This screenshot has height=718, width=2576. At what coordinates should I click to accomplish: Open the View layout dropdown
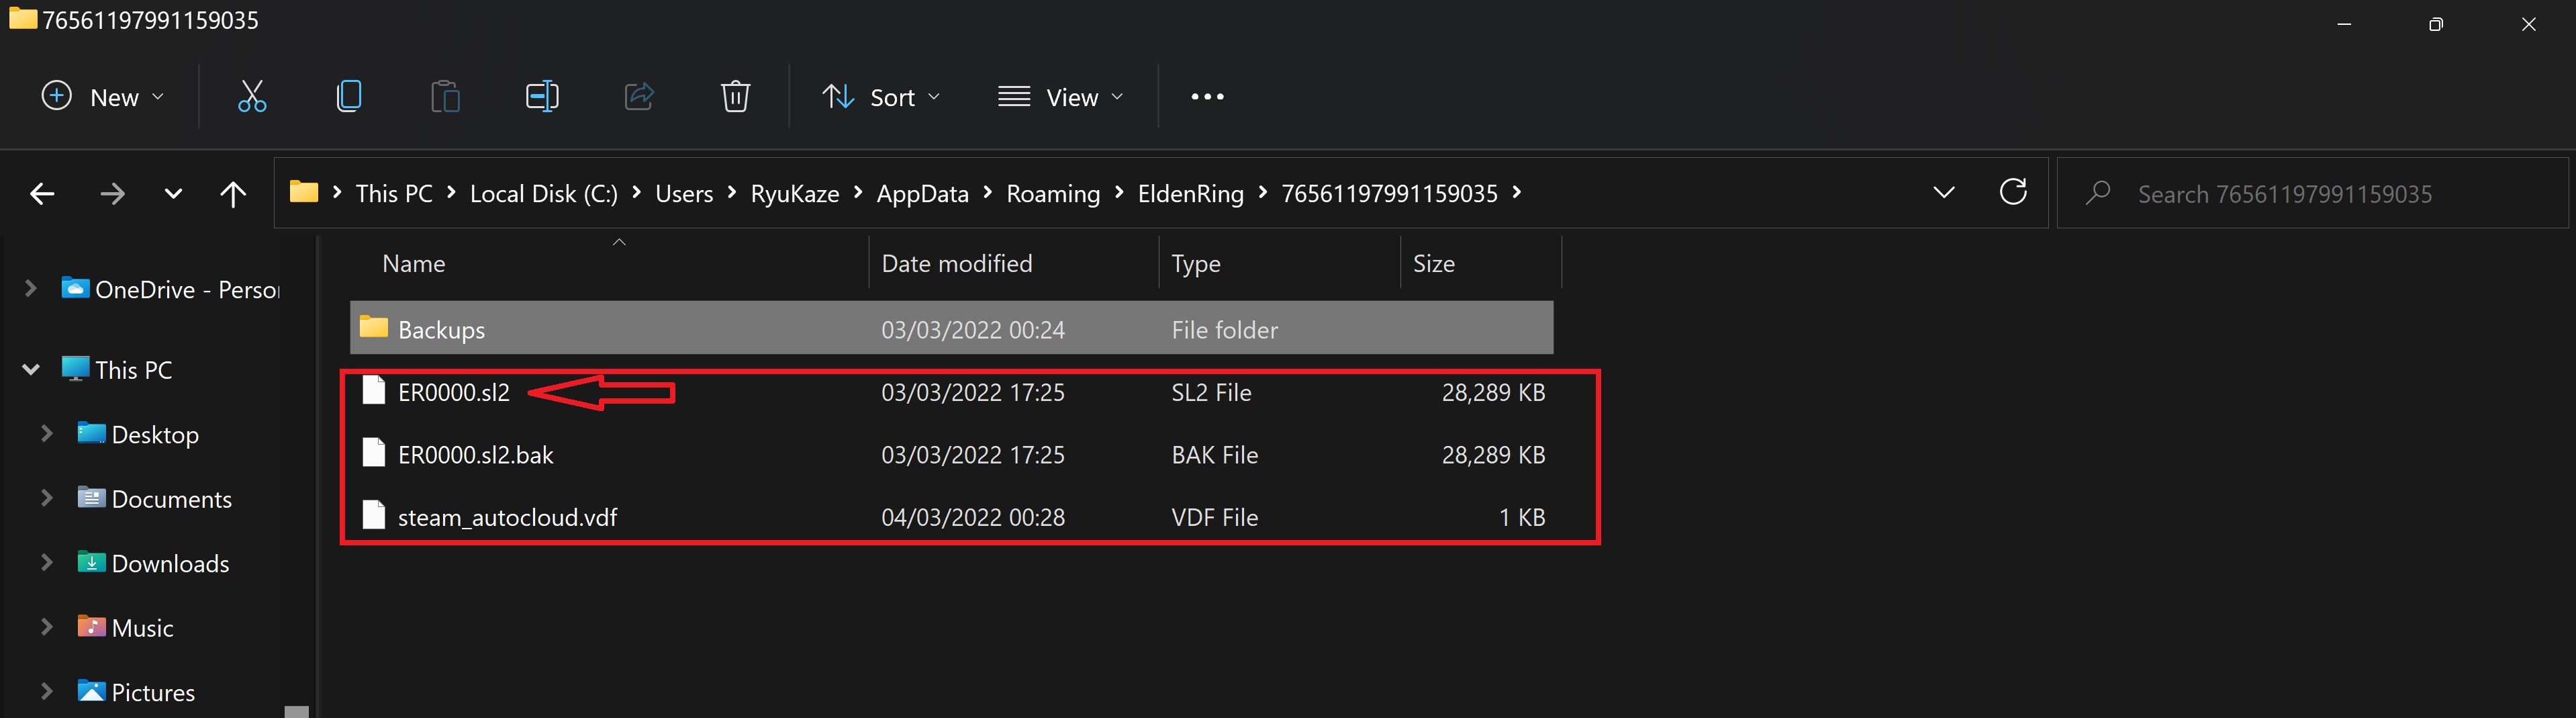coord(1061,97)
